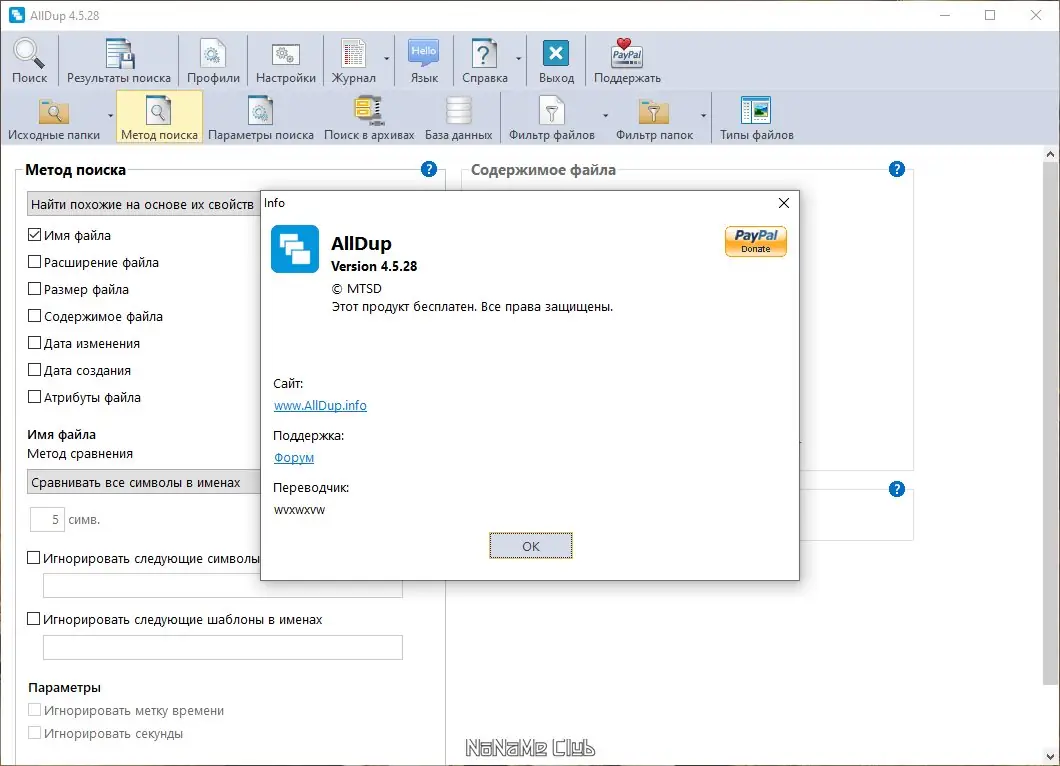This screenshot has width=1060, height=766.
Task: Click help icon beside Метод поиска heading
Action: pyautogui.click(x=429, y=169)
